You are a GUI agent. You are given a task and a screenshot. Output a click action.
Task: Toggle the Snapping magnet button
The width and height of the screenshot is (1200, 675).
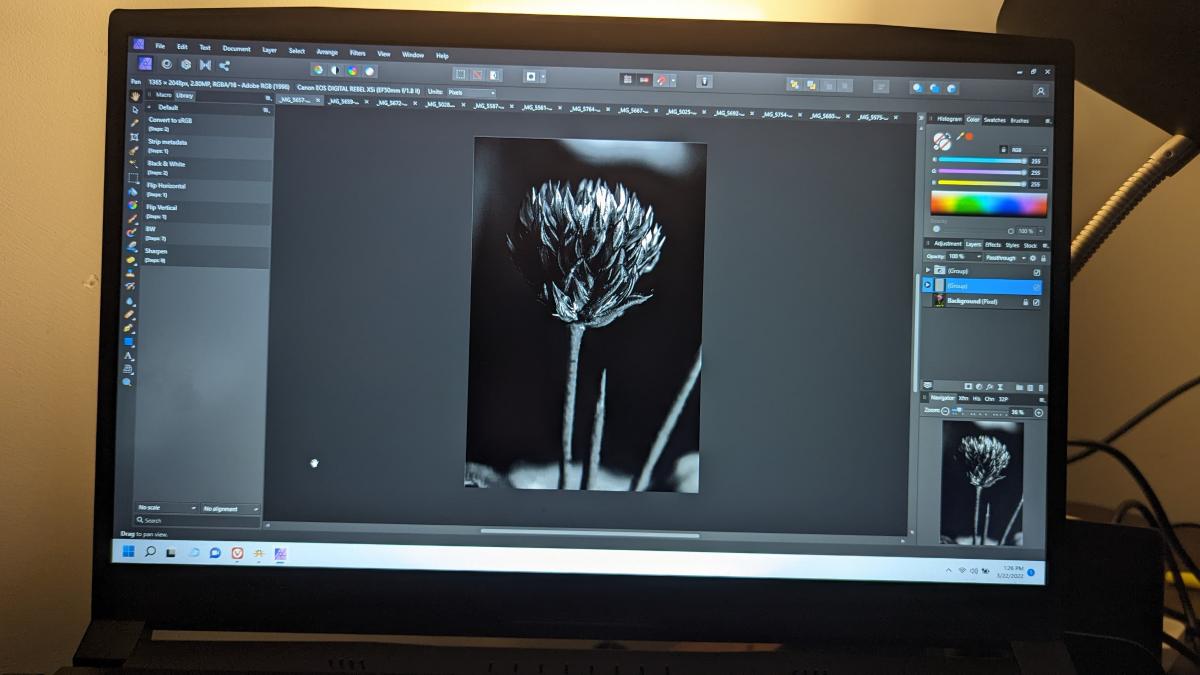coord(660,79)
